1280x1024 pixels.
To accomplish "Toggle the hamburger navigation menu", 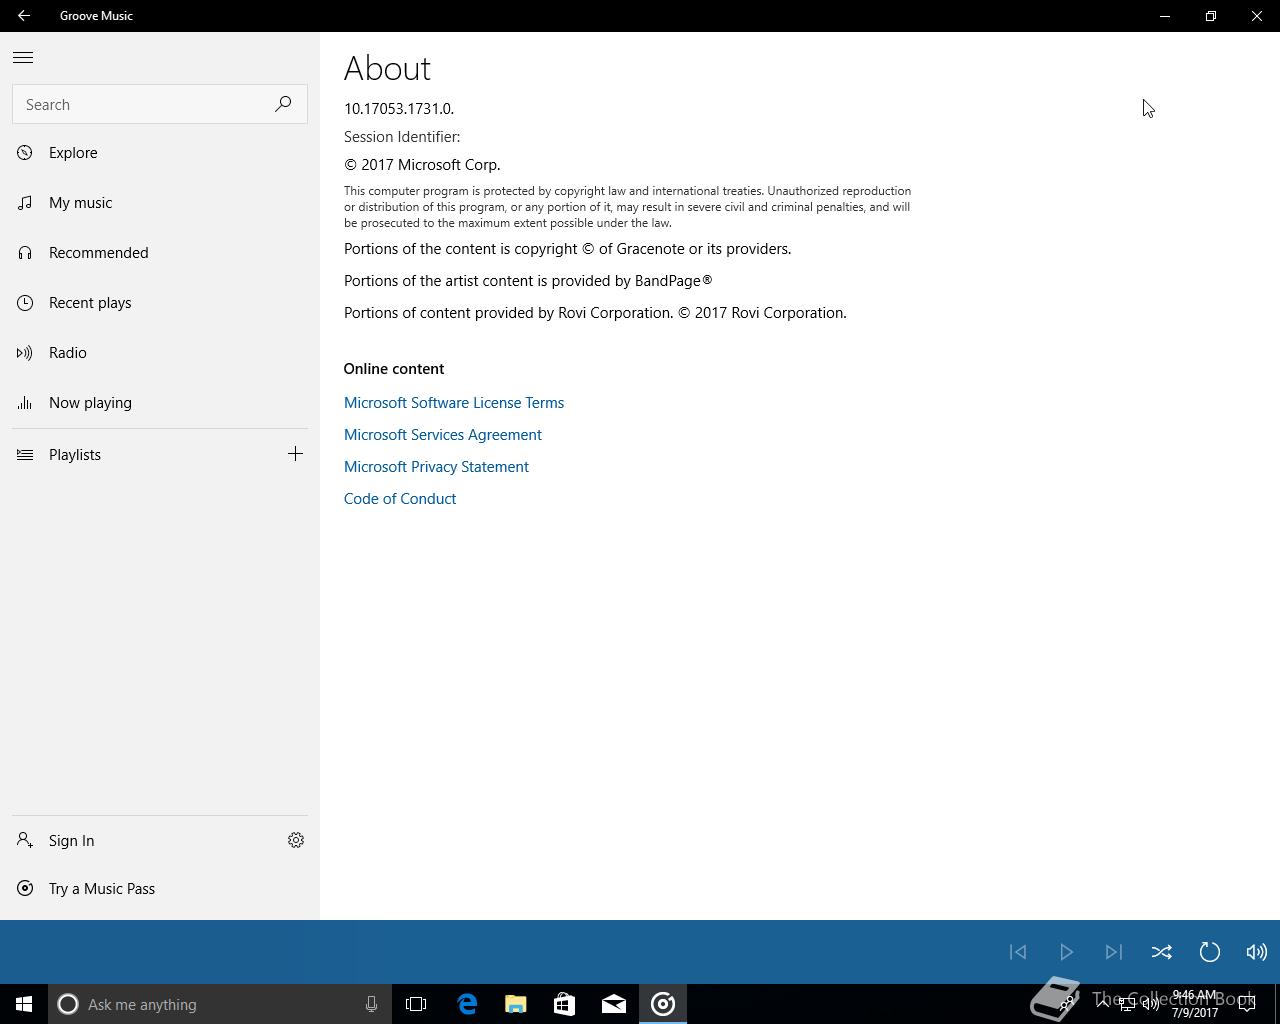I will pos(23,58).
